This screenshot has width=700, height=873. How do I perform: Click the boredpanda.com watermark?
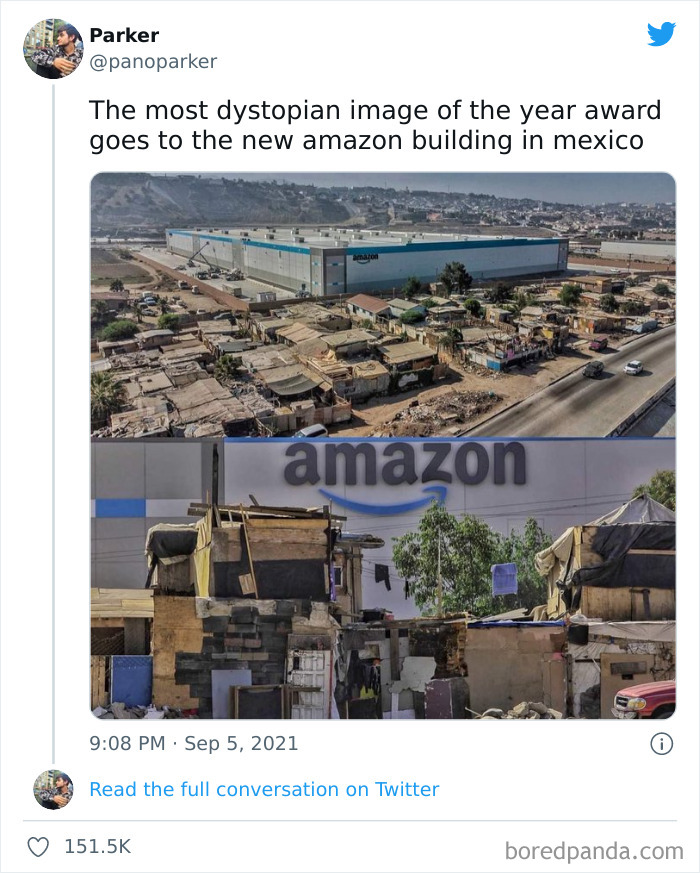click(594, 851)
